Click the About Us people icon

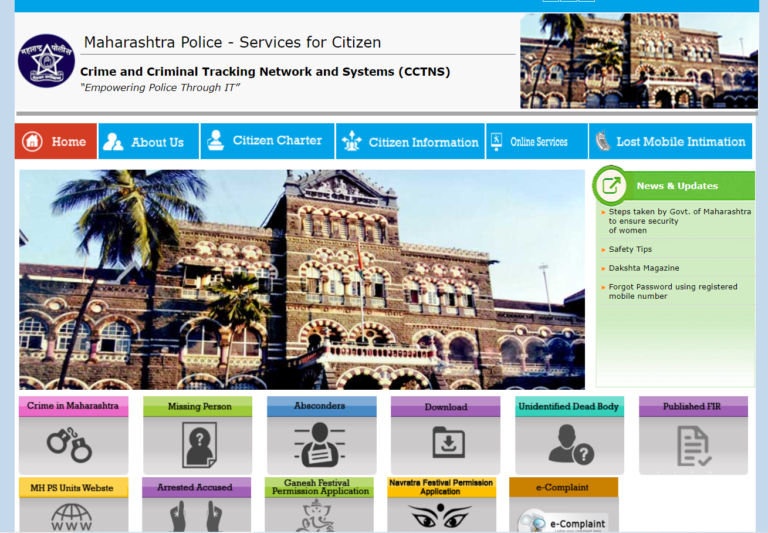click(x=113, y=142)
